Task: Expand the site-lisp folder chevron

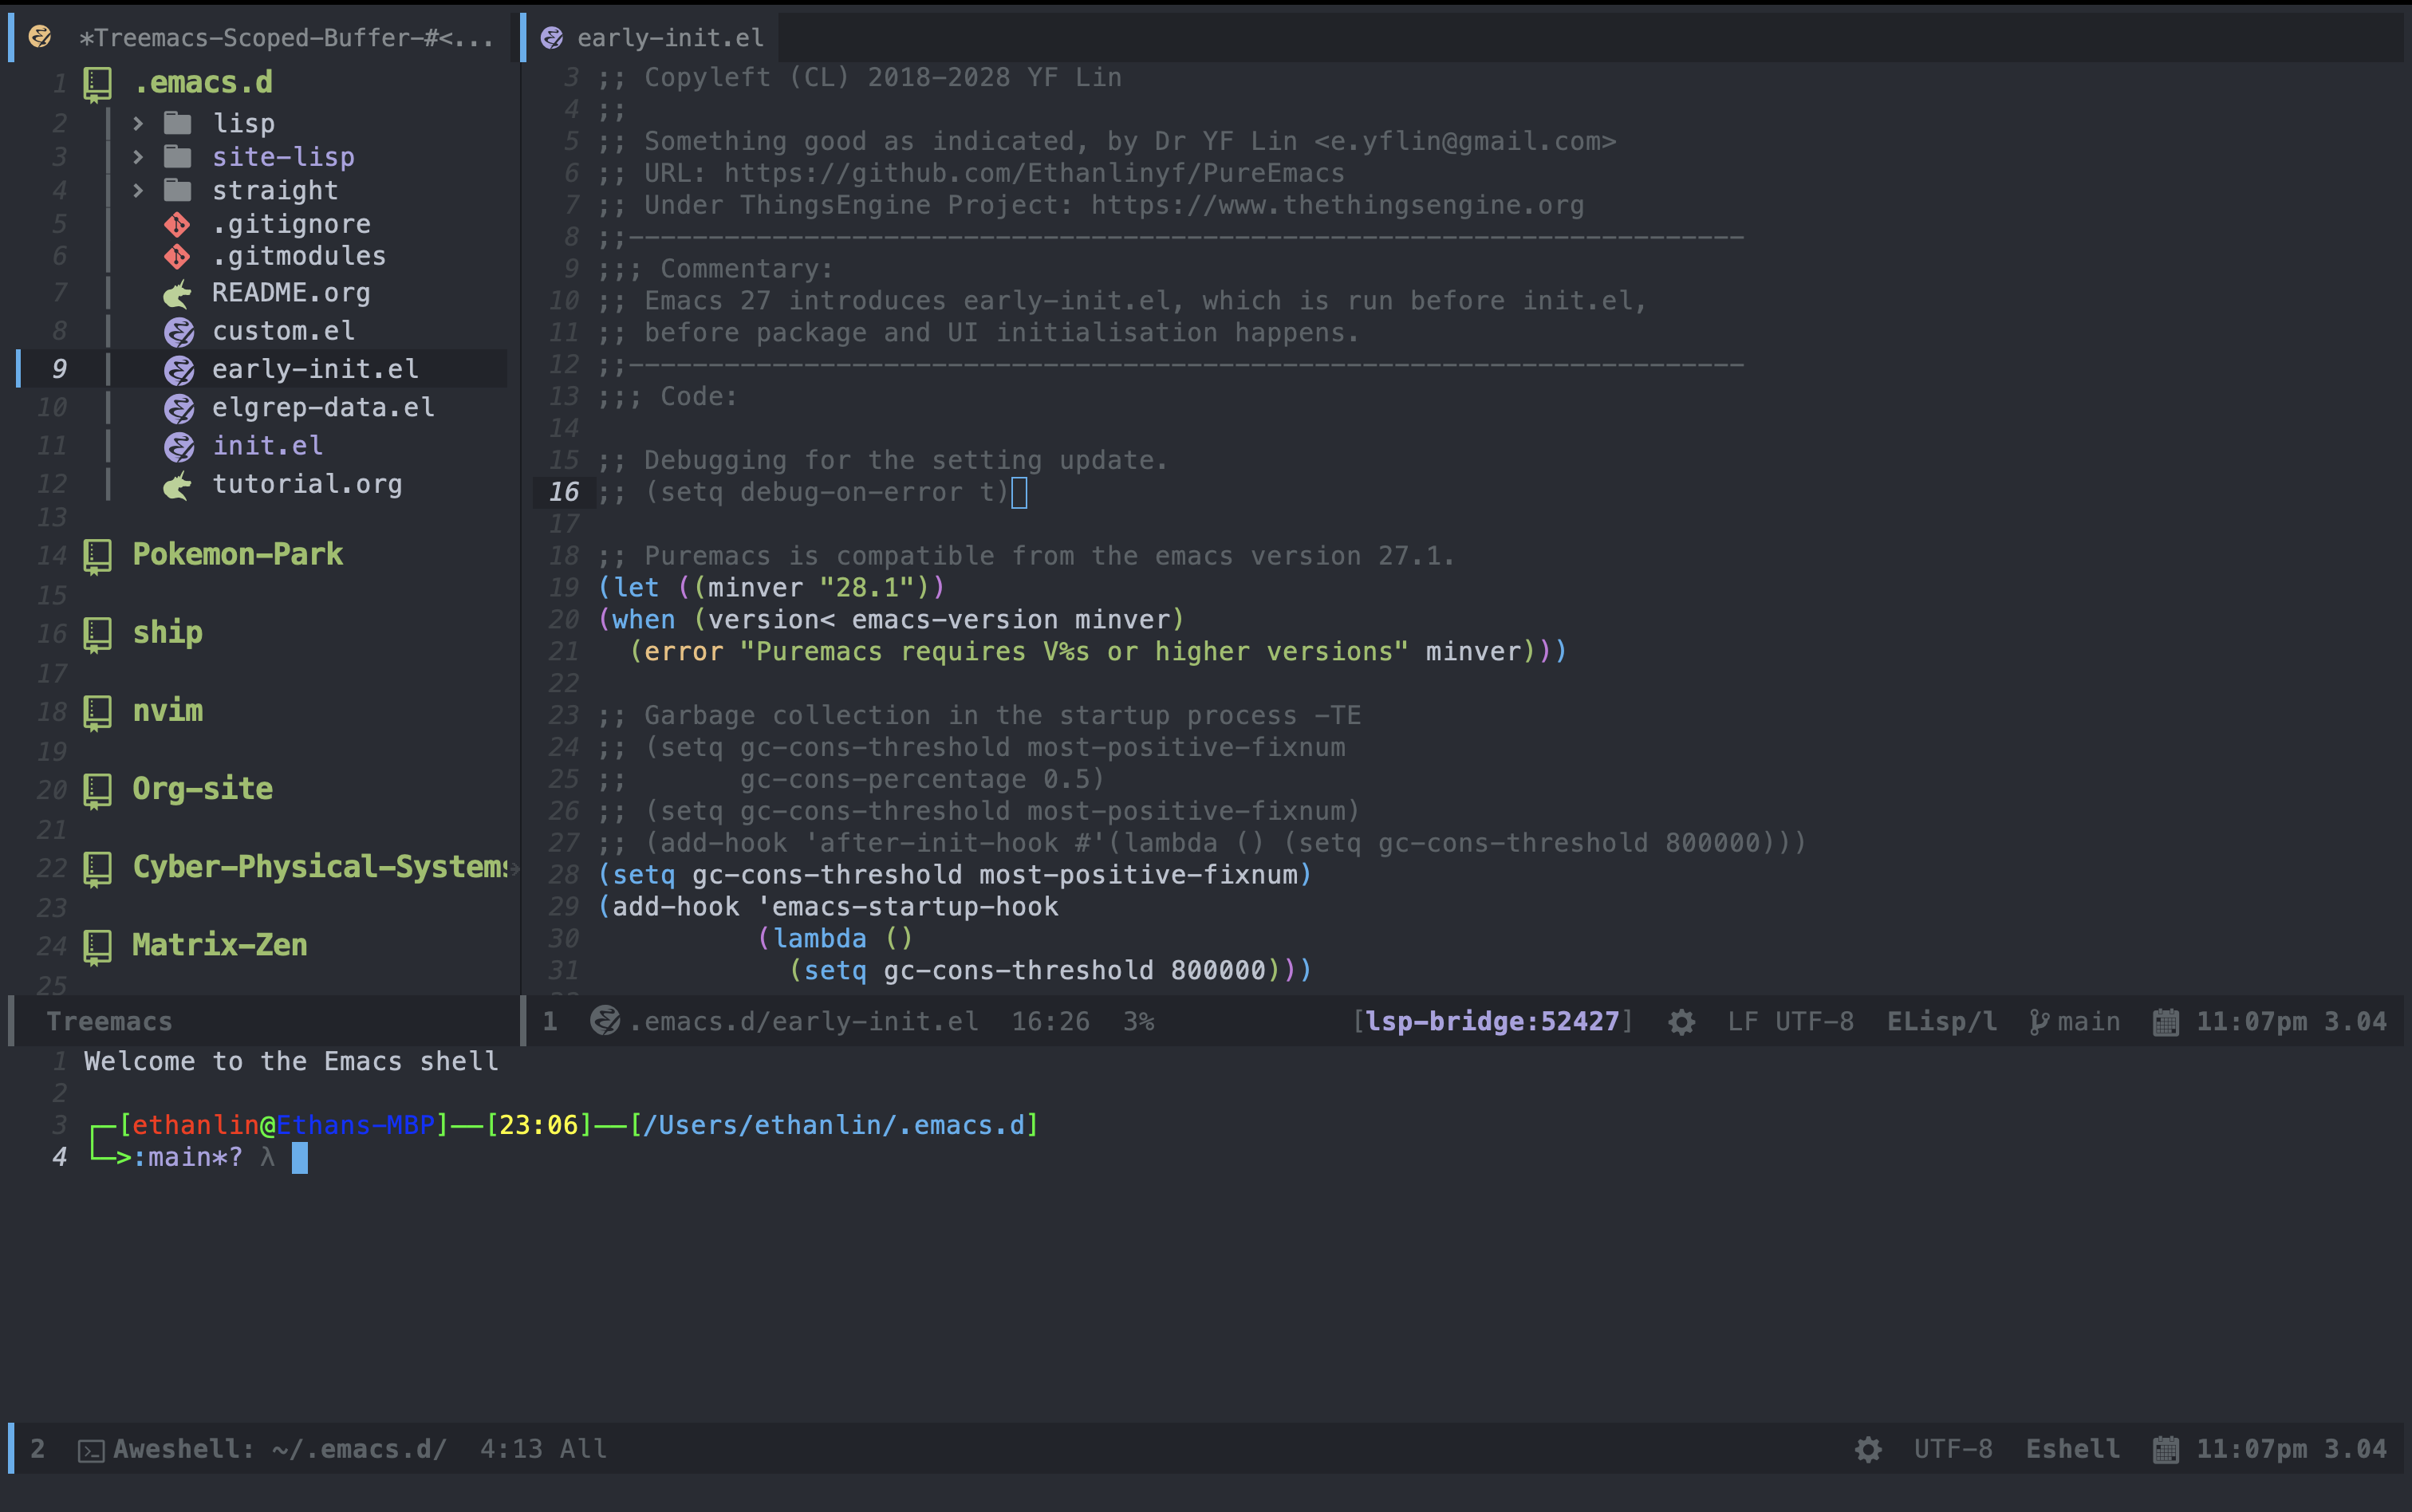Action: pyautogui.click(x=138, y=157)
